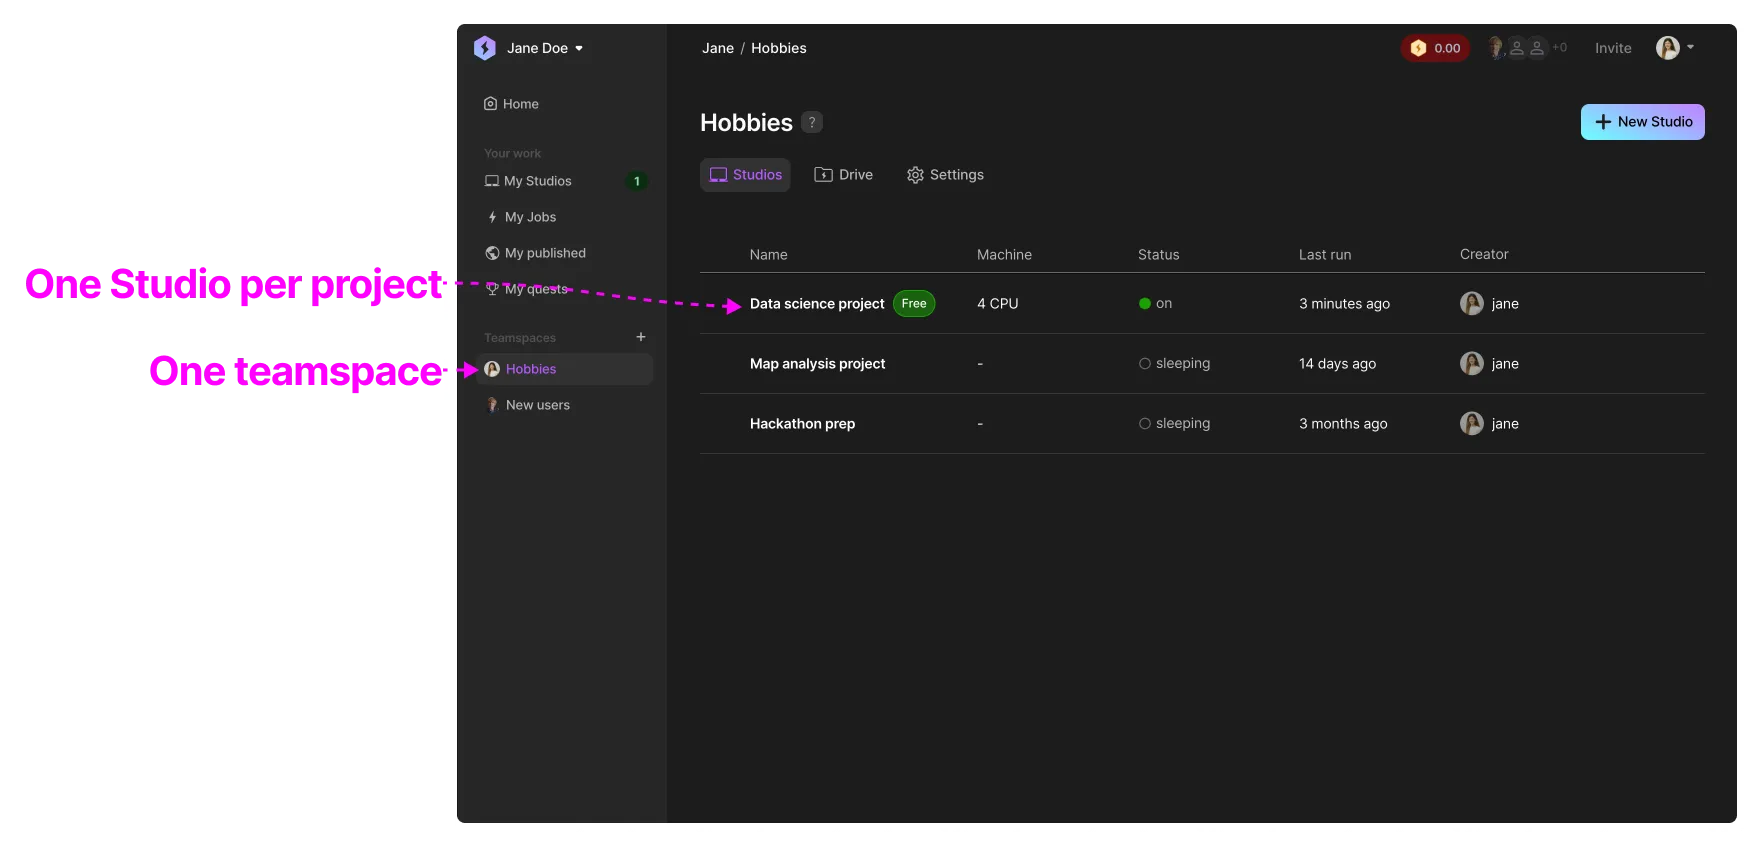
Task: Open My published in the sidebar
Action: tap(536, 253)
